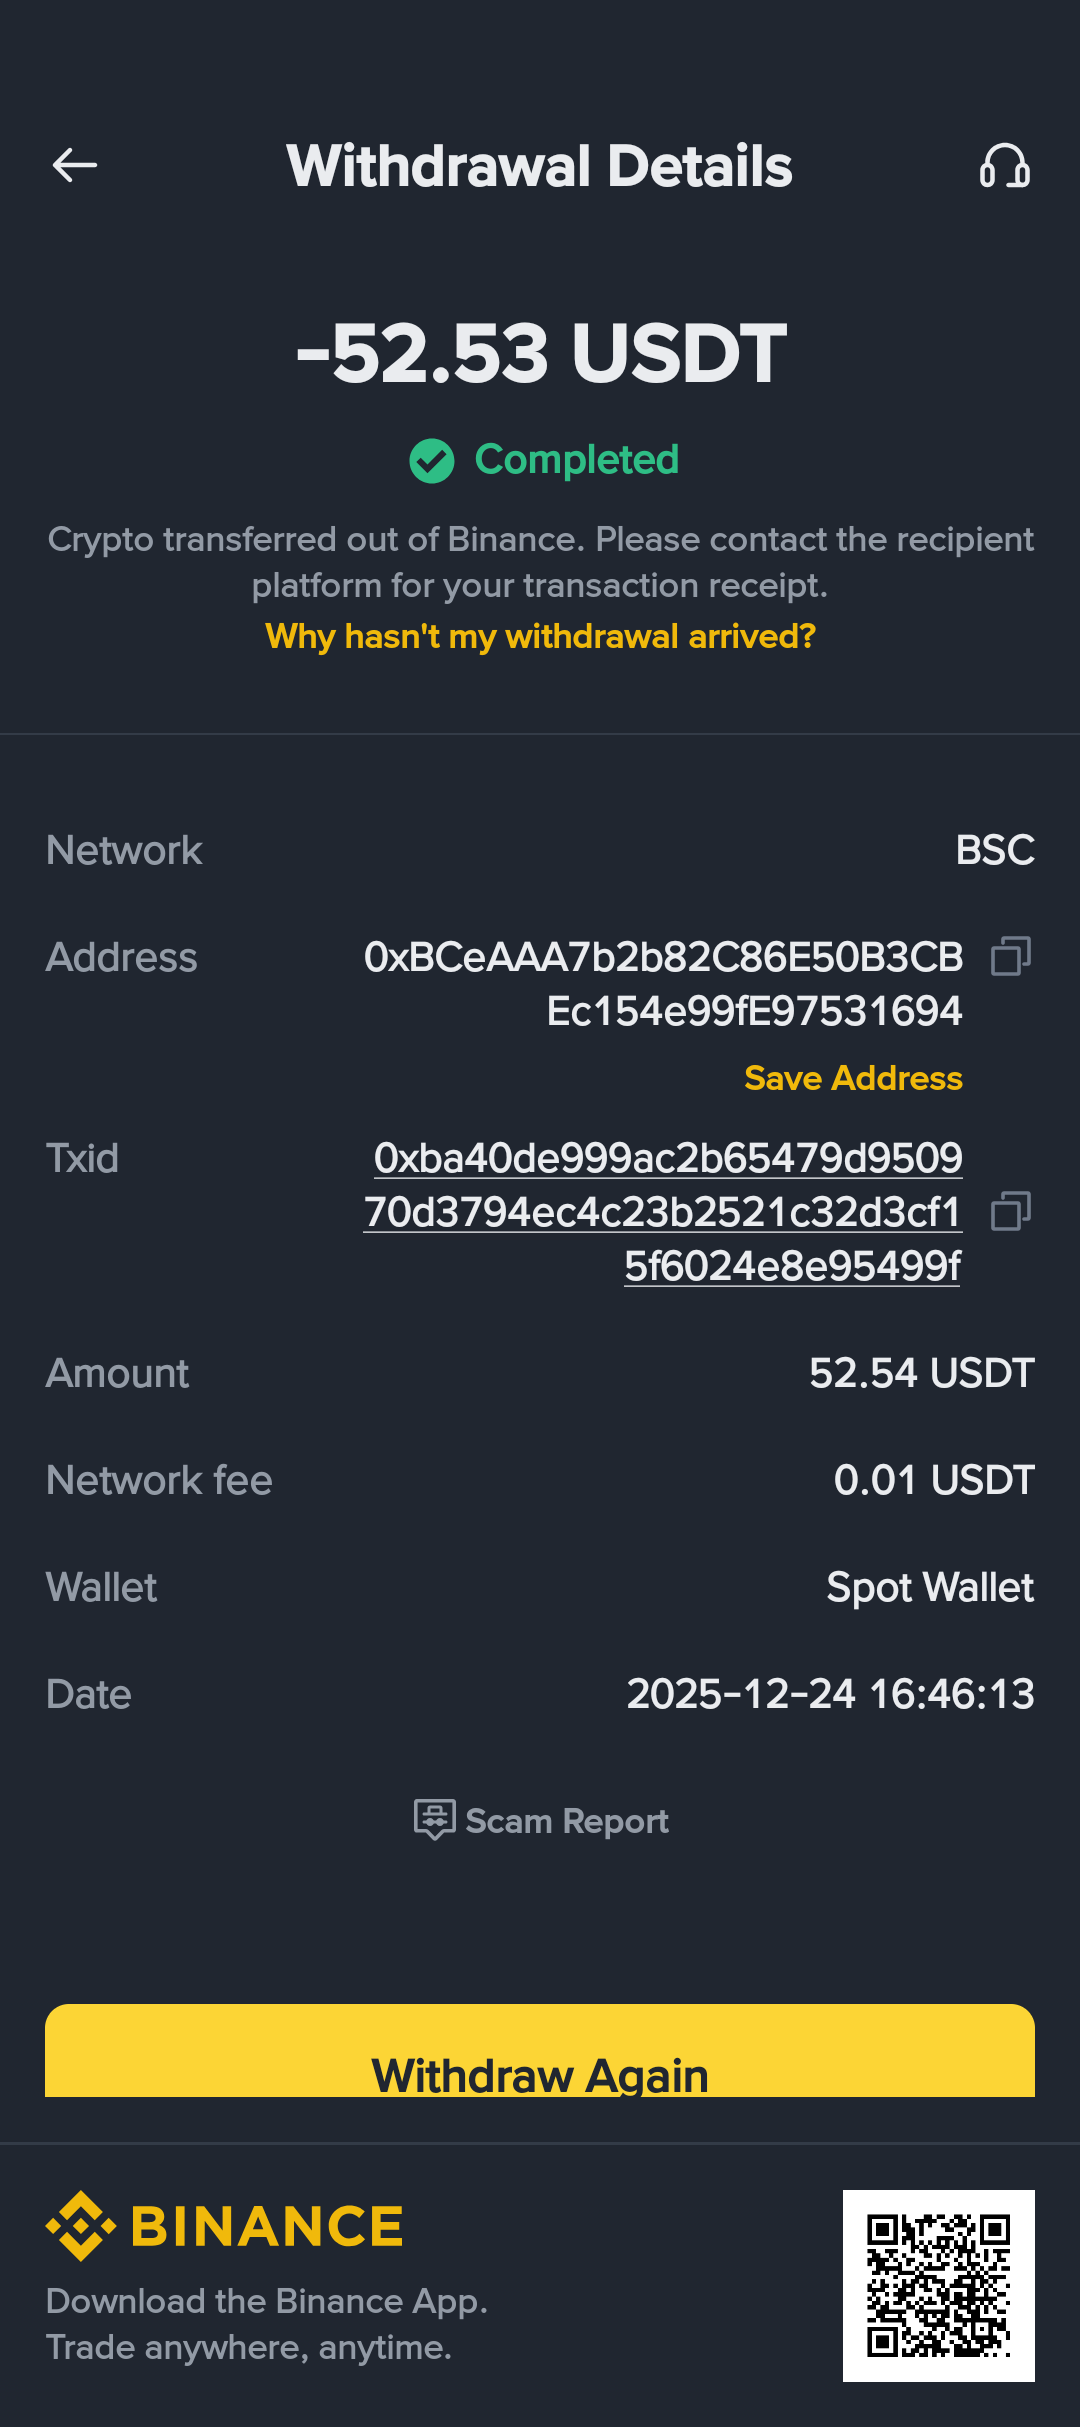This screenshot has height=2427, width=1080.
Task: Tap the green Completed checkmark icon
Action: [432, 461]
